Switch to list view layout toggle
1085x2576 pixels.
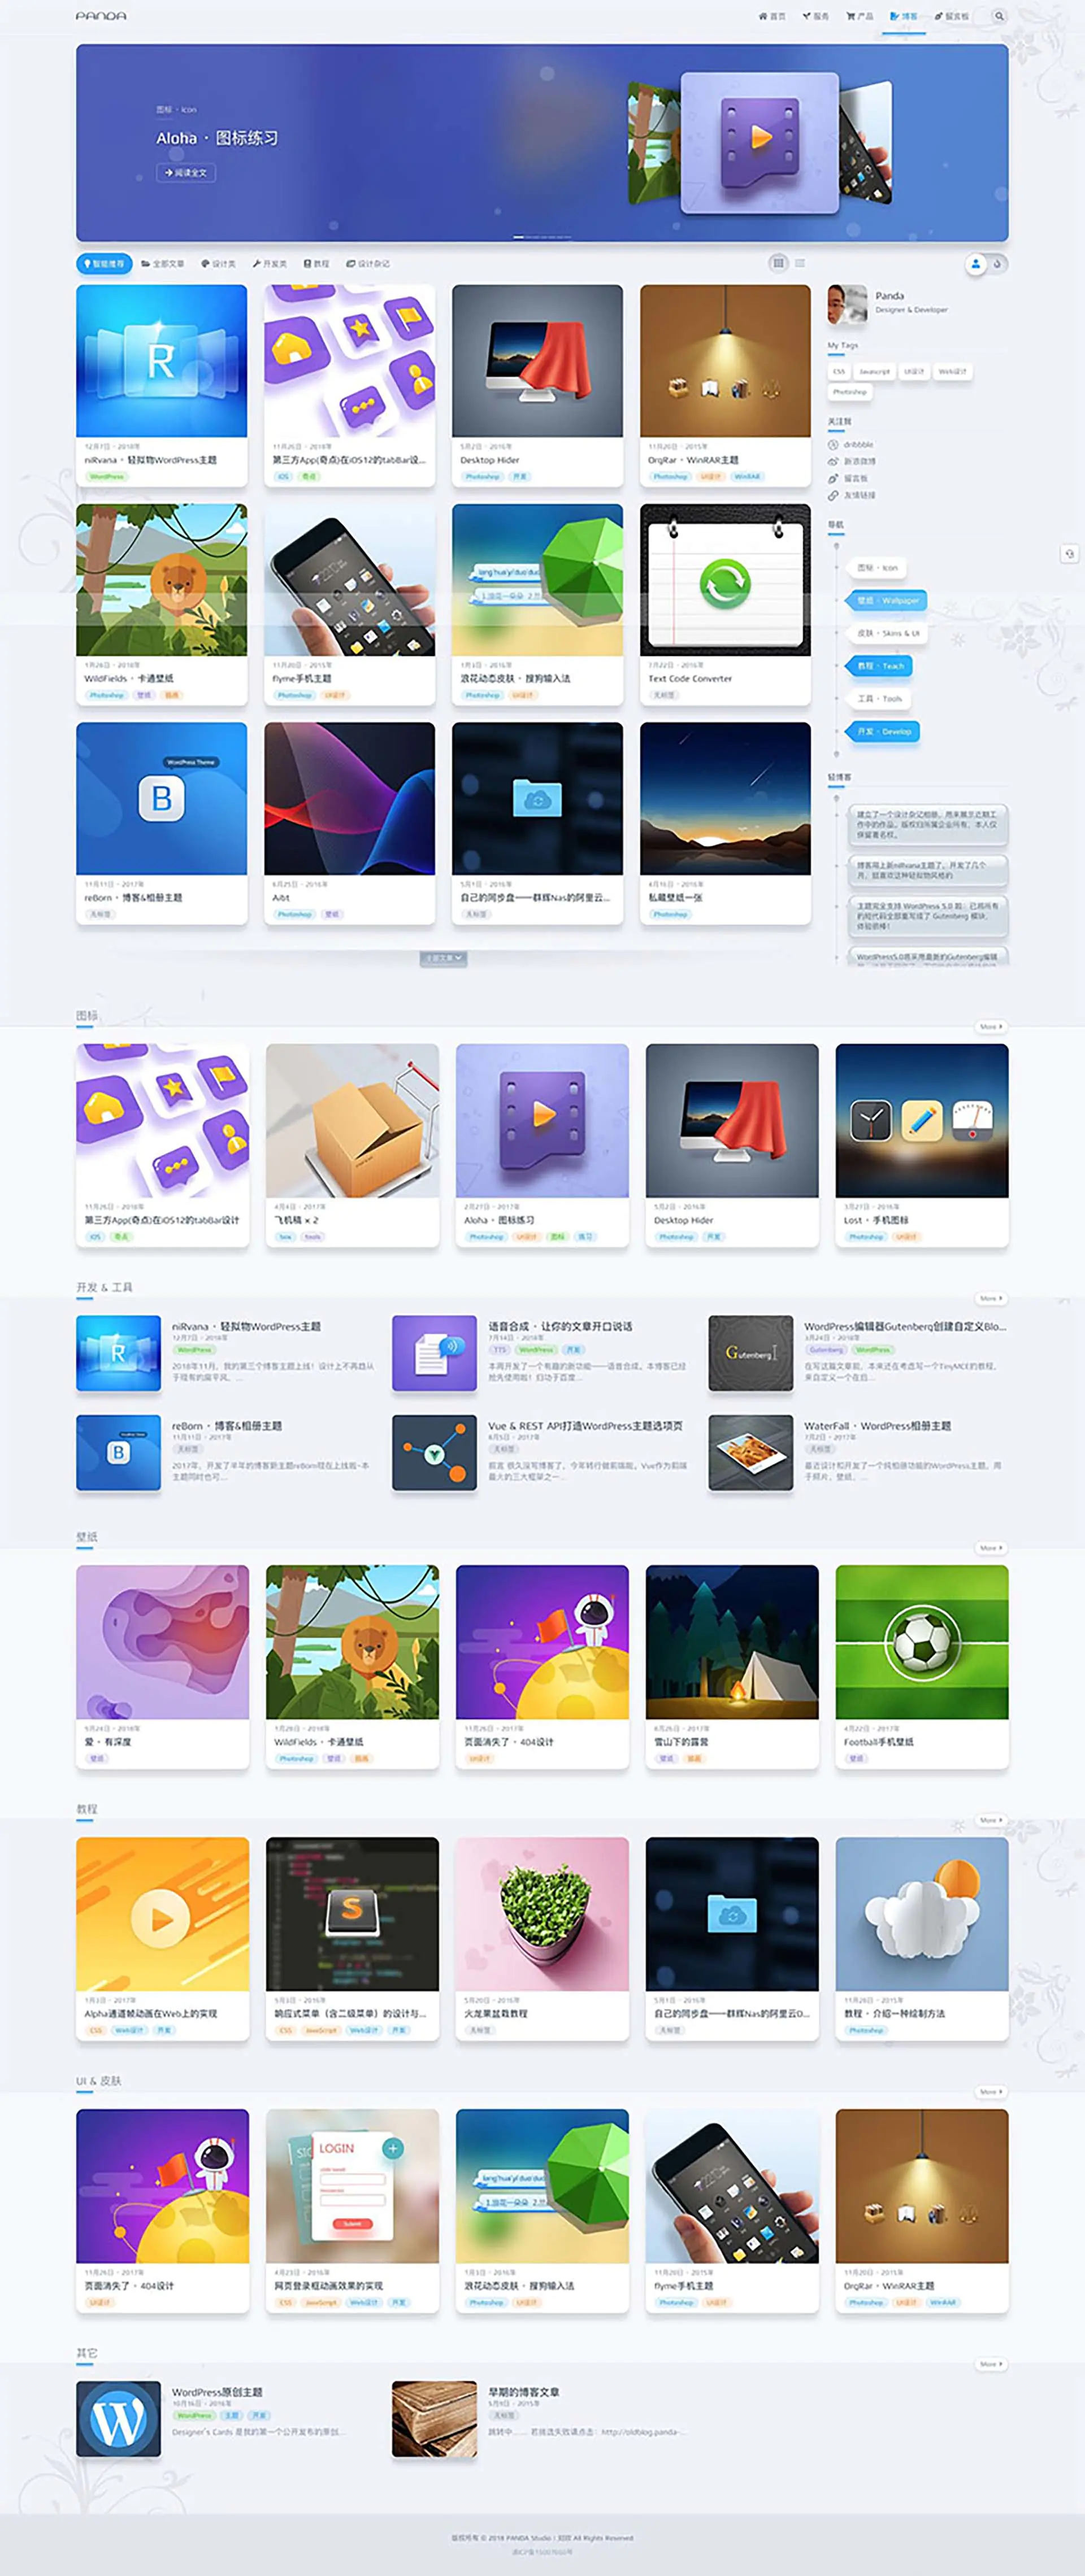pos(800,263)
